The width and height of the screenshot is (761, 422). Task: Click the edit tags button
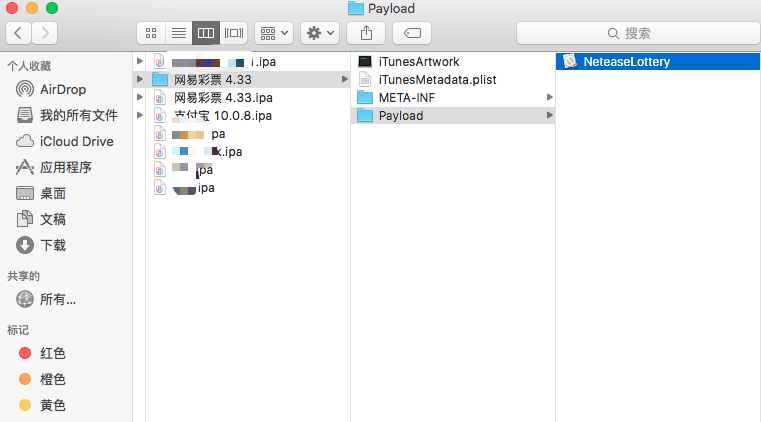click(x=412, y=33)
